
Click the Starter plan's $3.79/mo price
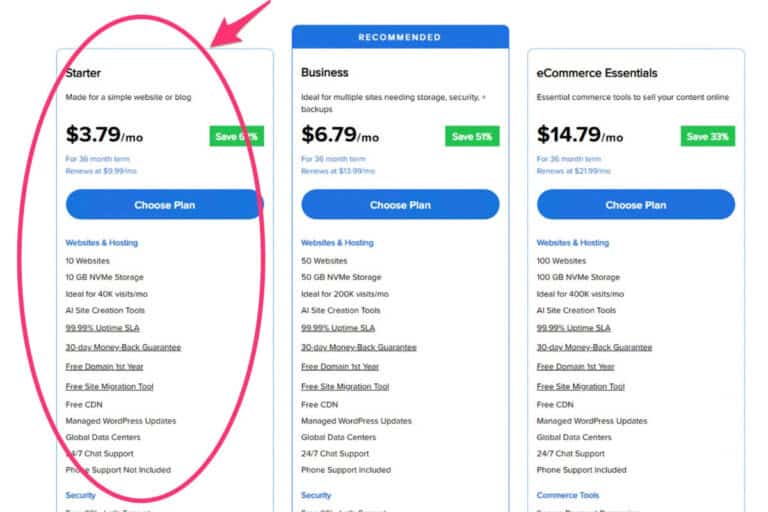(104, 135)
